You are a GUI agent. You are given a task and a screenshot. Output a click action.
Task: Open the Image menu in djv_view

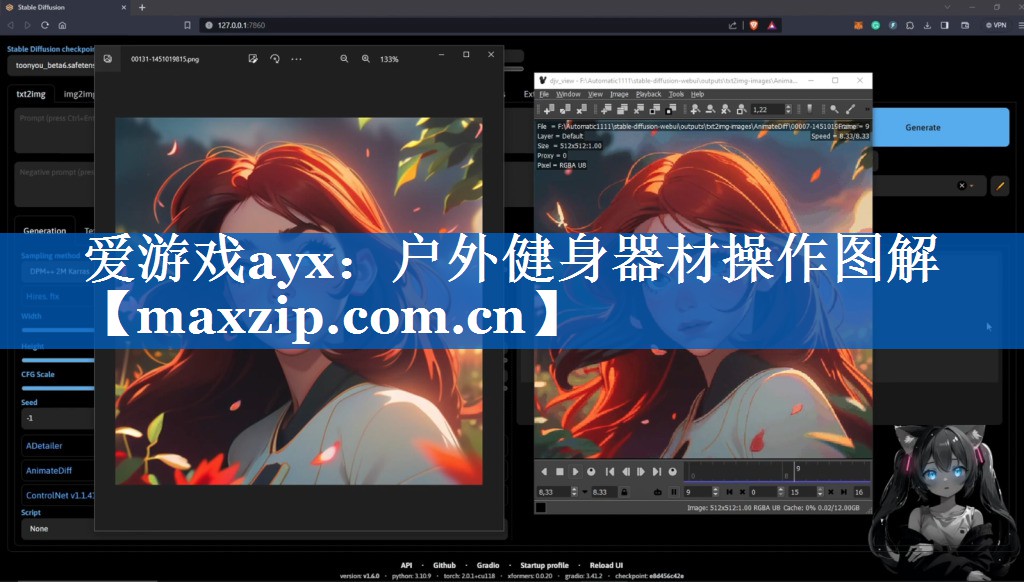619,94
